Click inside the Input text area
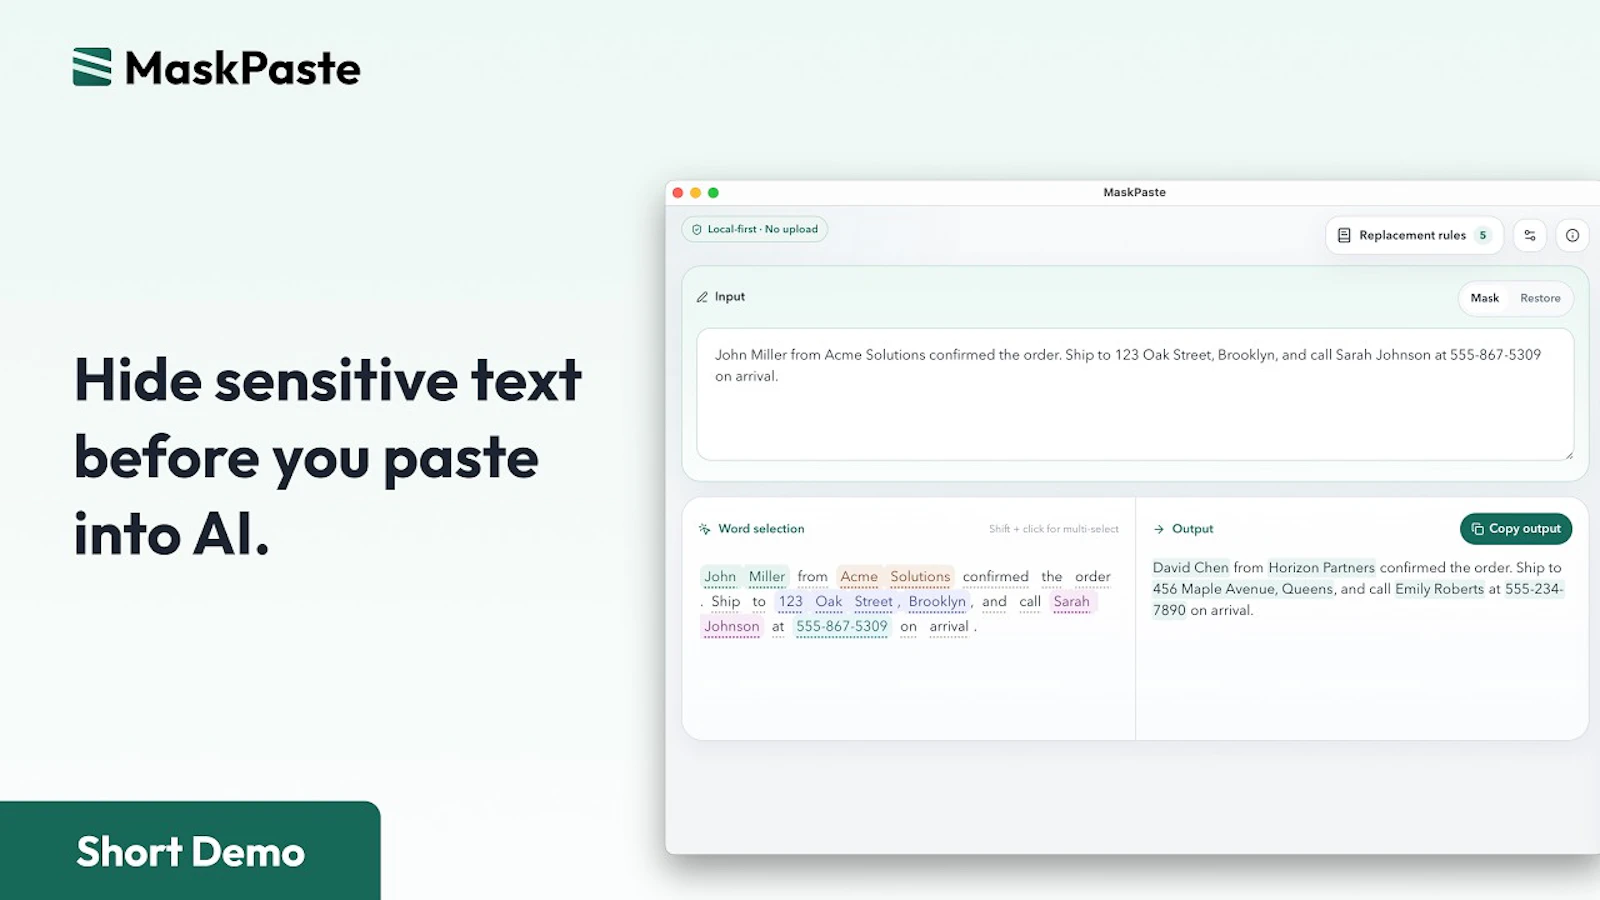Screen dimensions: 1600x900 pos(1135,394)
